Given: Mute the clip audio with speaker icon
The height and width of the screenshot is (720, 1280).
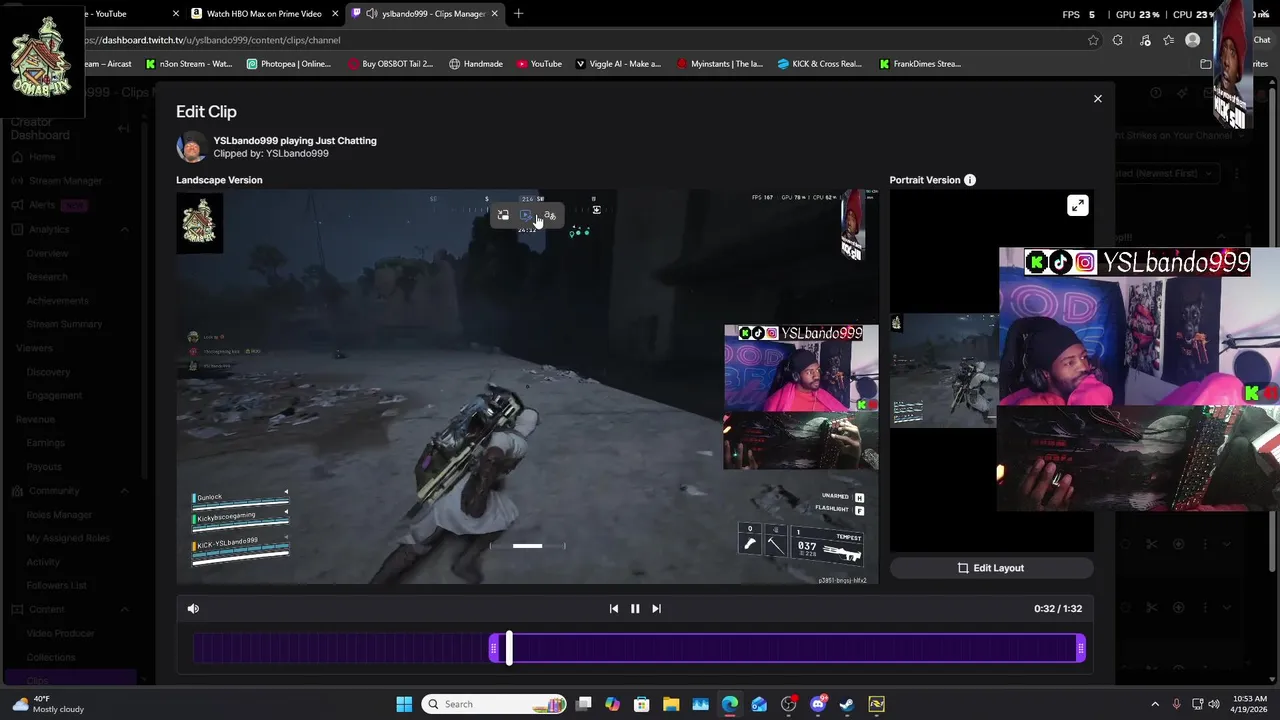Looking at the screenshot, I should (x=193, y=608).
